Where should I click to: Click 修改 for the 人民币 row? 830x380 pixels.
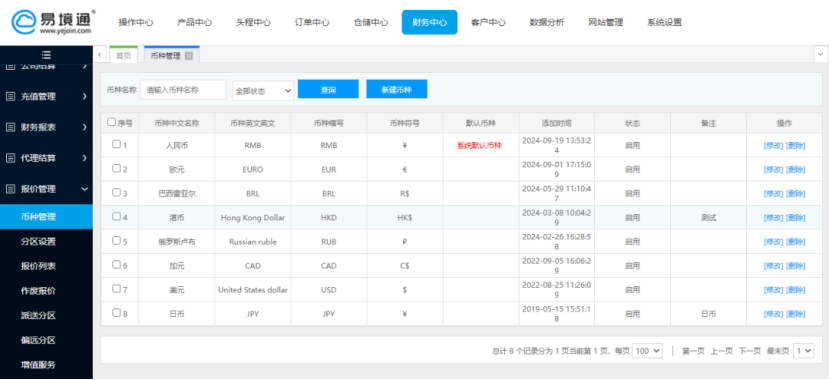[x=773, y=146]
